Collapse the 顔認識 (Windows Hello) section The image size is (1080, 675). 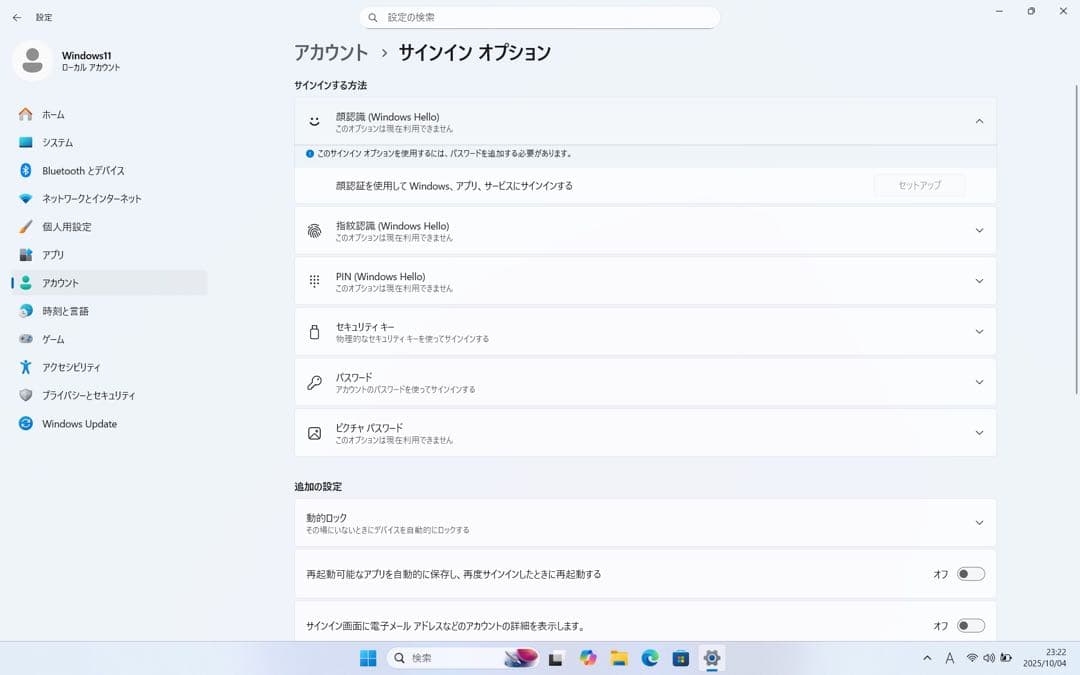[x=978, y=120]
